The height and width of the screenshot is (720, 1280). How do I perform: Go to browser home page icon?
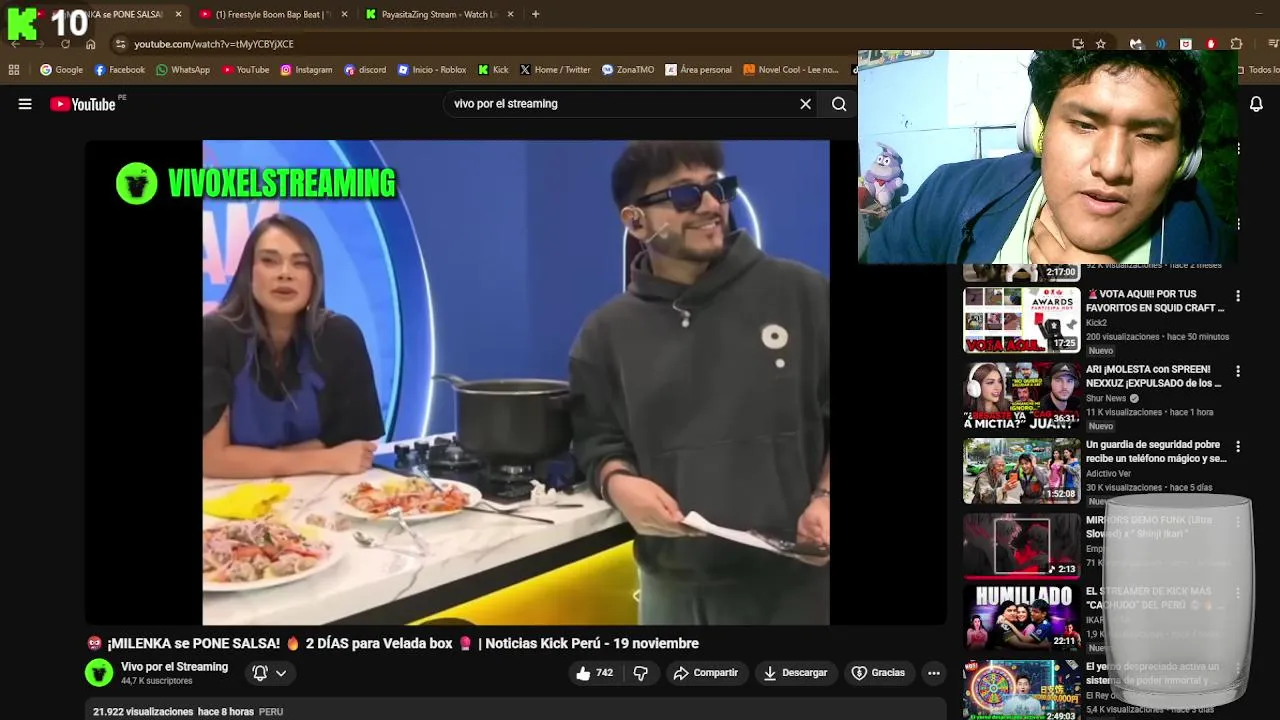(x=90, y=44)
